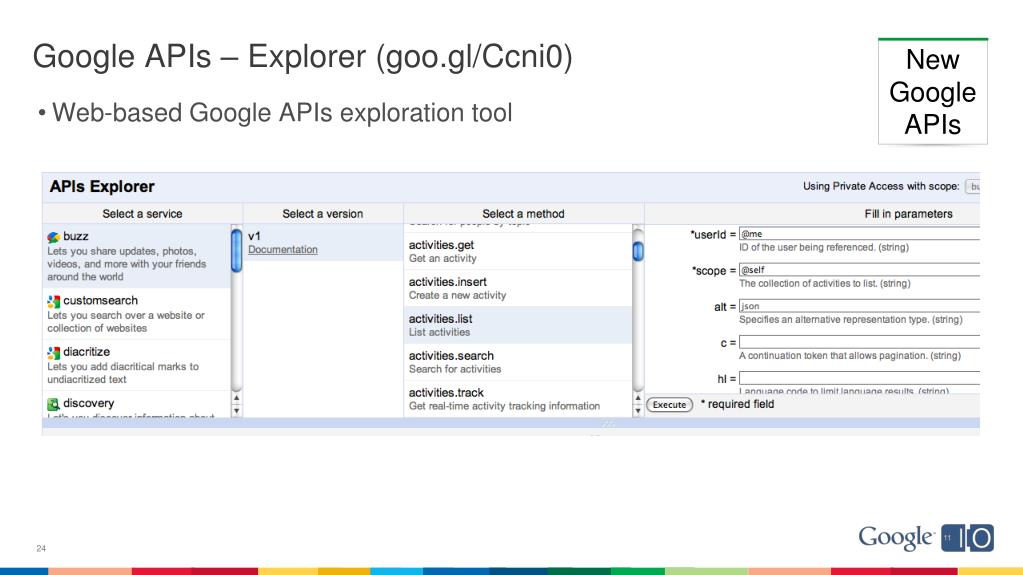Screen dimensions: 1023x575
Task: Open the v1 Documentation link
Action: (282, 249)
